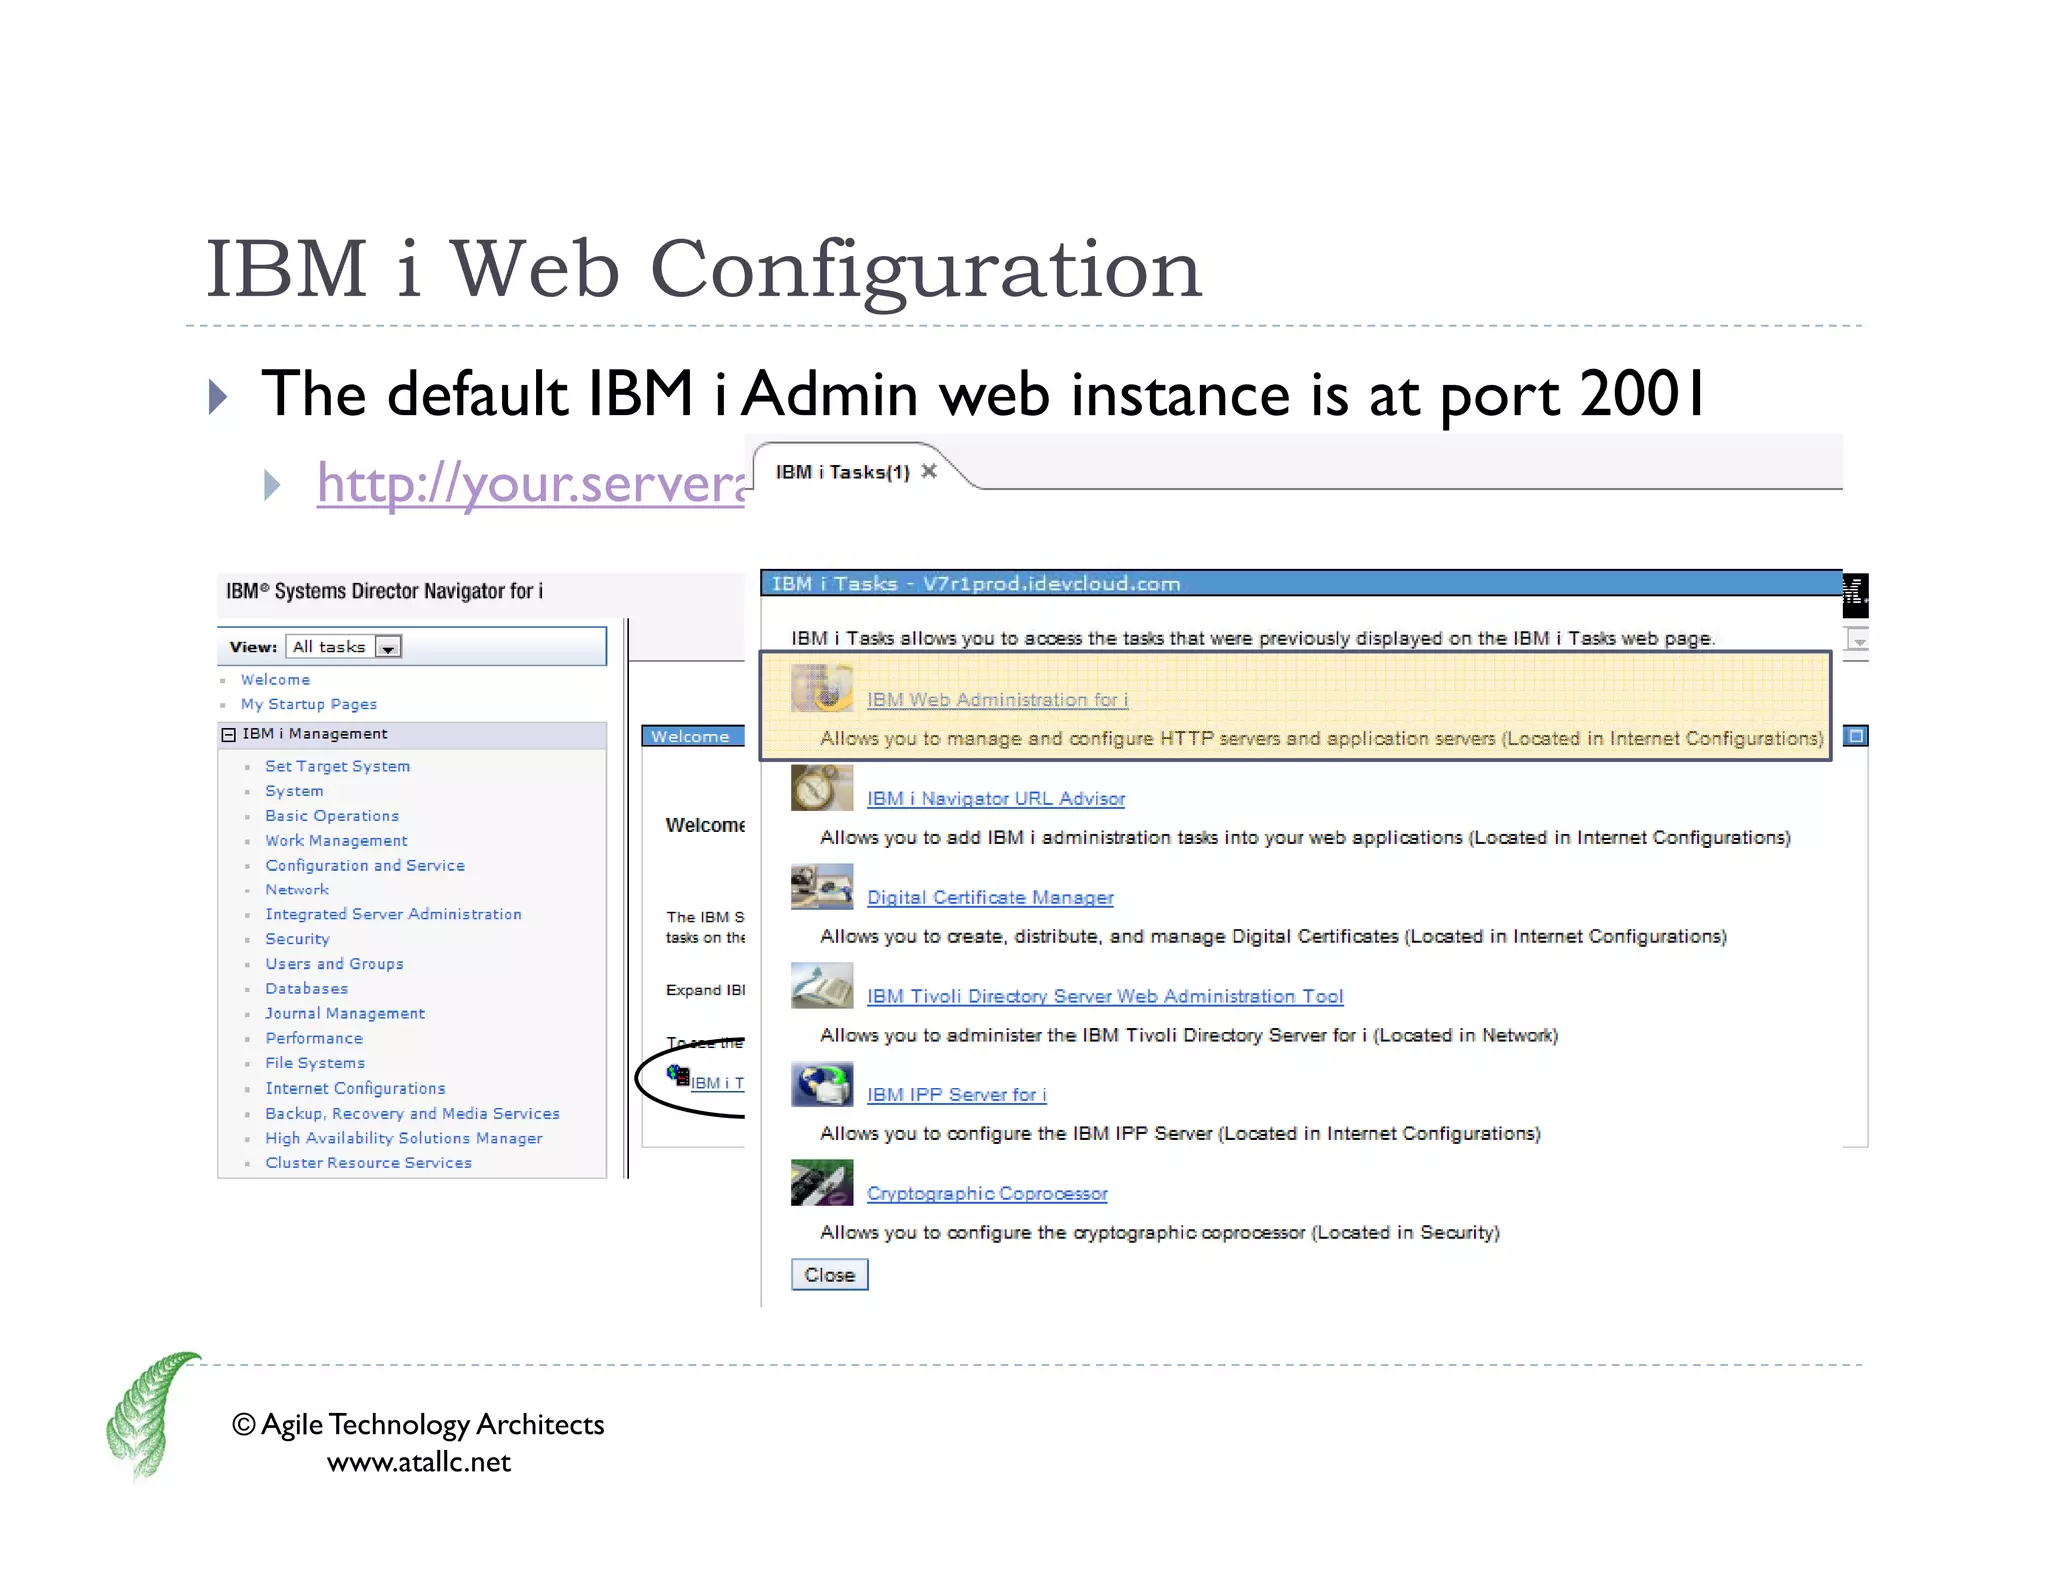Open the View All tasks dropdown
The width and height of the screenshot is (2048, 1582).
[x=388, y=647]
